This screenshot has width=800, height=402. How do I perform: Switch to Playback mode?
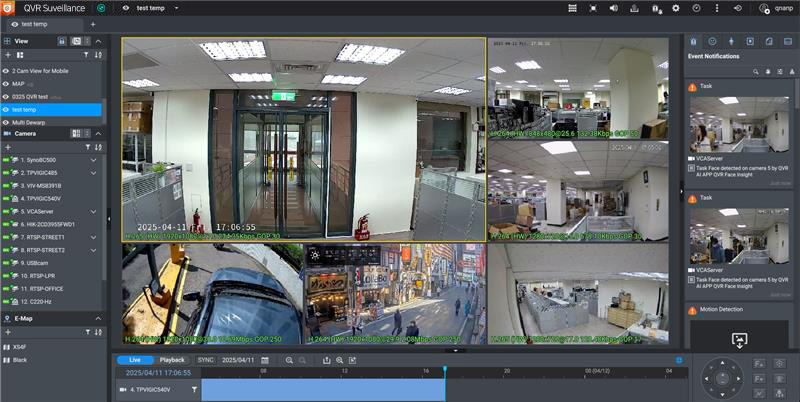point(172,359)
